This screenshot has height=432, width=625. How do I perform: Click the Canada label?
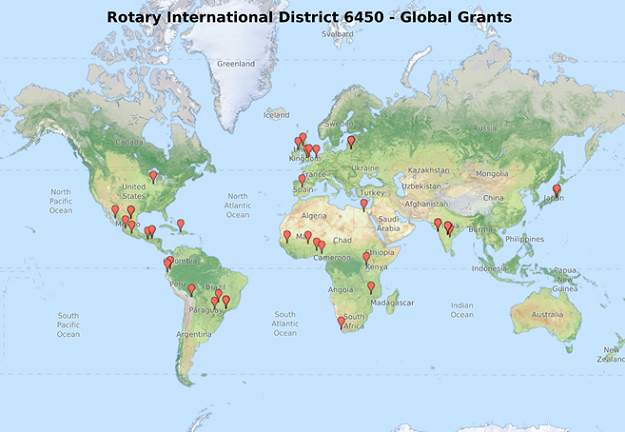[129, 142]
